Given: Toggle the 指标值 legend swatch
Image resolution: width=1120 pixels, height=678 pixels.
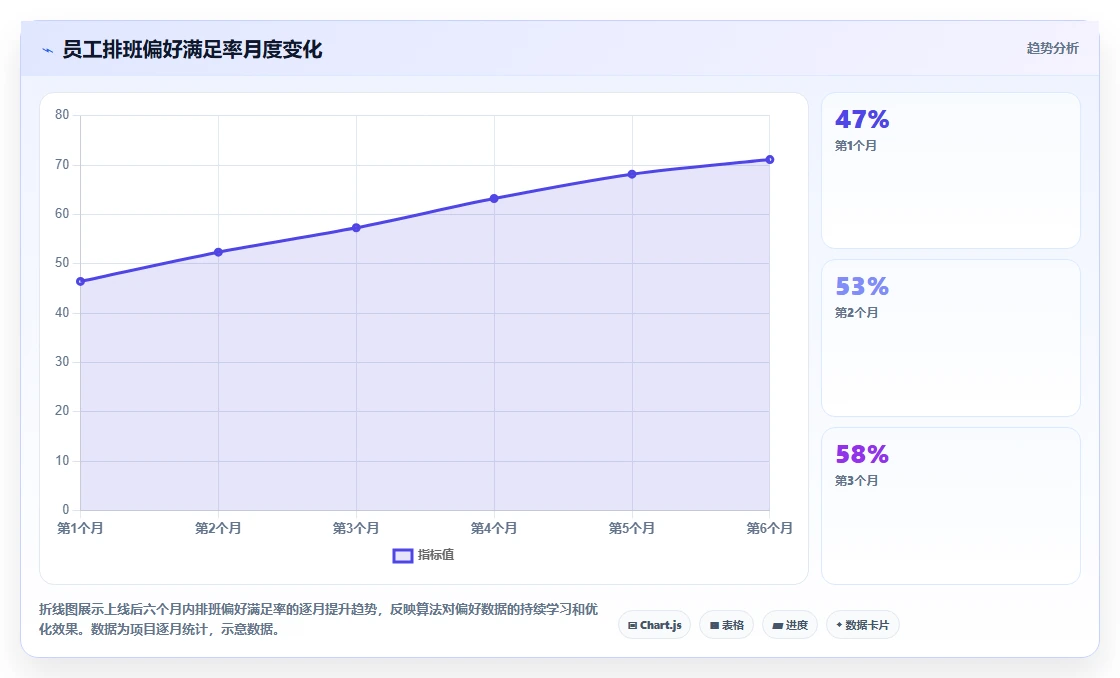Looking at the screenshot, I should point(403,555).
